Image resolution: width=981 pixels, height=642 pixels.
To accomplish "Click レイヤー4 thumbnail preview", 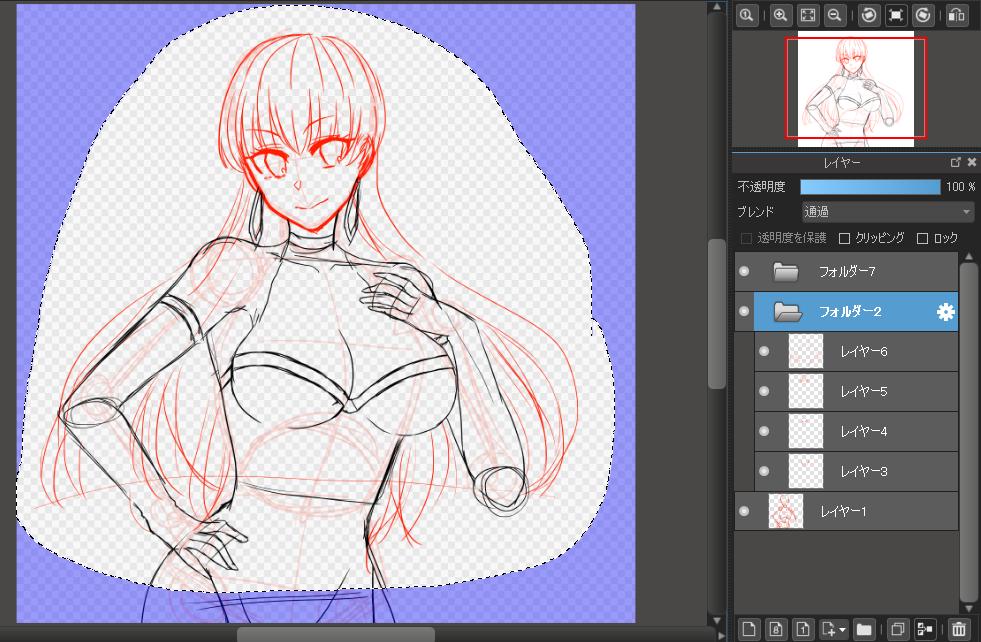I will coord(806,431).
